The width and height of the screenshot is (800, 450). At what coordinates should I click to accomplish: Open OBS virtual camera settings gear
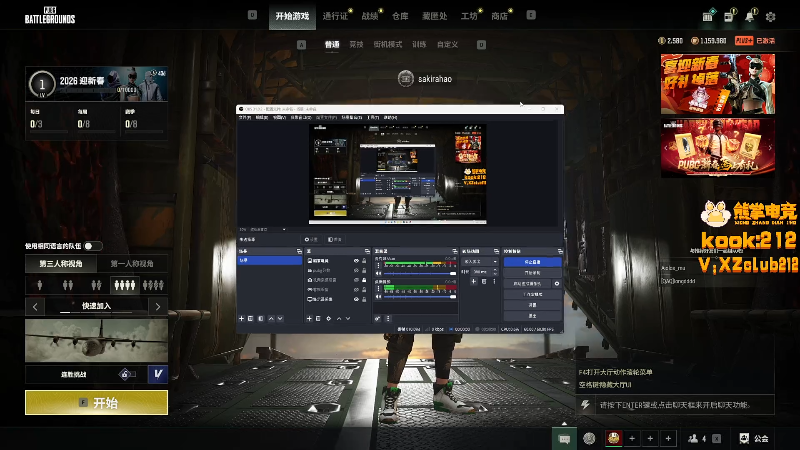(x=557, y=283)
